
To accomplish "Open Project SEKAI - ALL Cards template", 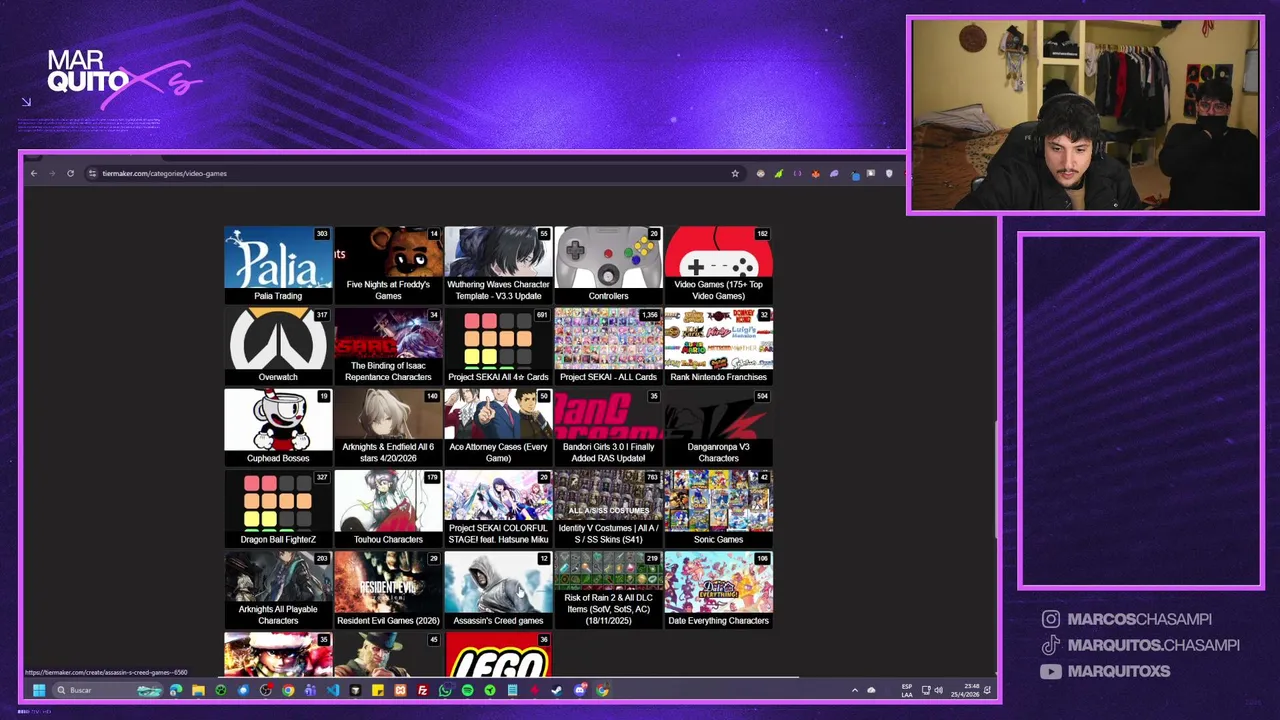I will [x=608, y=346].
